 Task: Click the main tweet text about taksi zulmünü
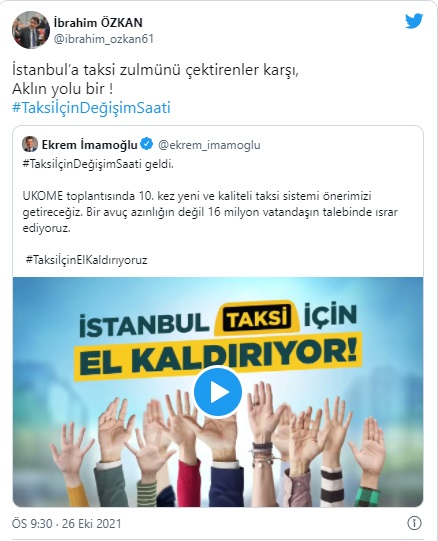click(x=155, y=79)
